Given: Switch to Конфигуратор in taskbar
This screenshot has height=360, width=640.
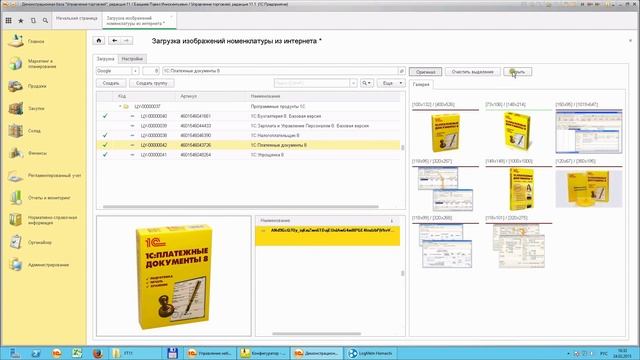Looking at the screenshot, I should tap(263, 353).
